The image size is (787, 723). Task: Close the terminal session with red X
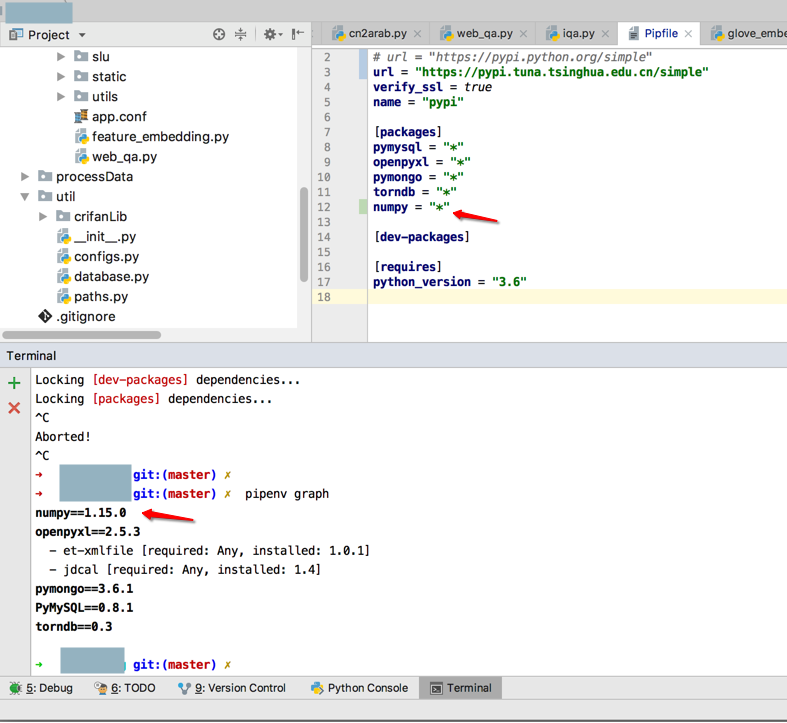point(14,408)
